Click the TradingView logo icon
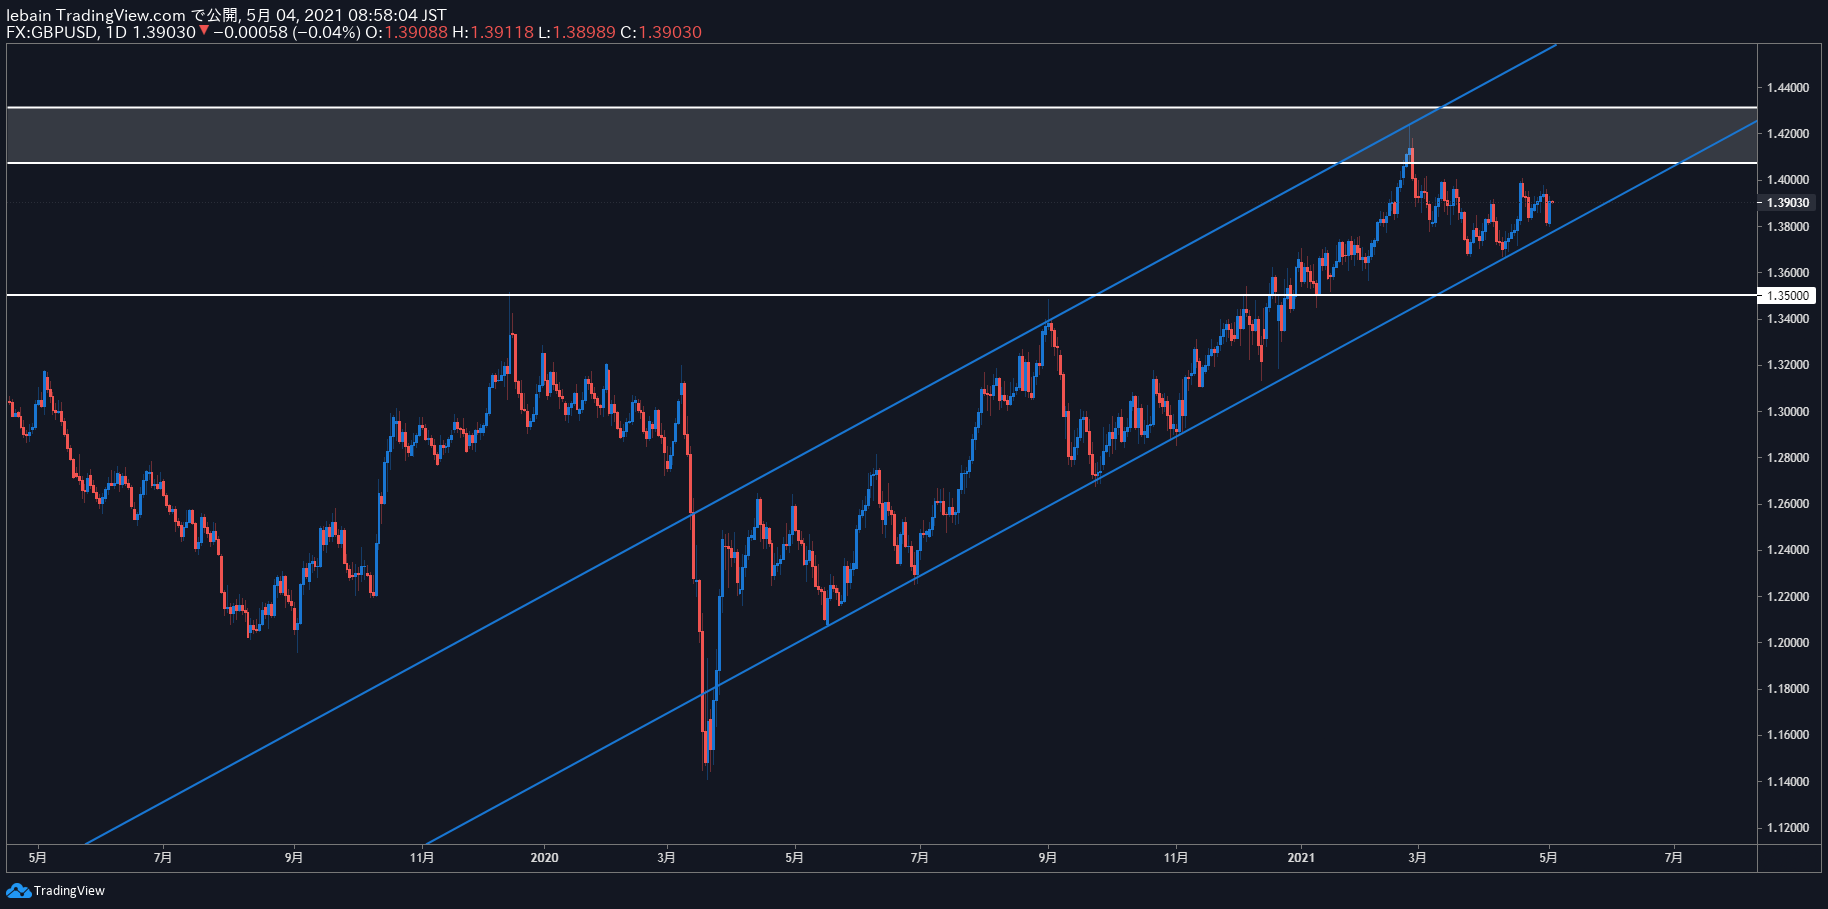Image resolution: width=1828 pixels, height=909 pixels. tap(18, 890)
